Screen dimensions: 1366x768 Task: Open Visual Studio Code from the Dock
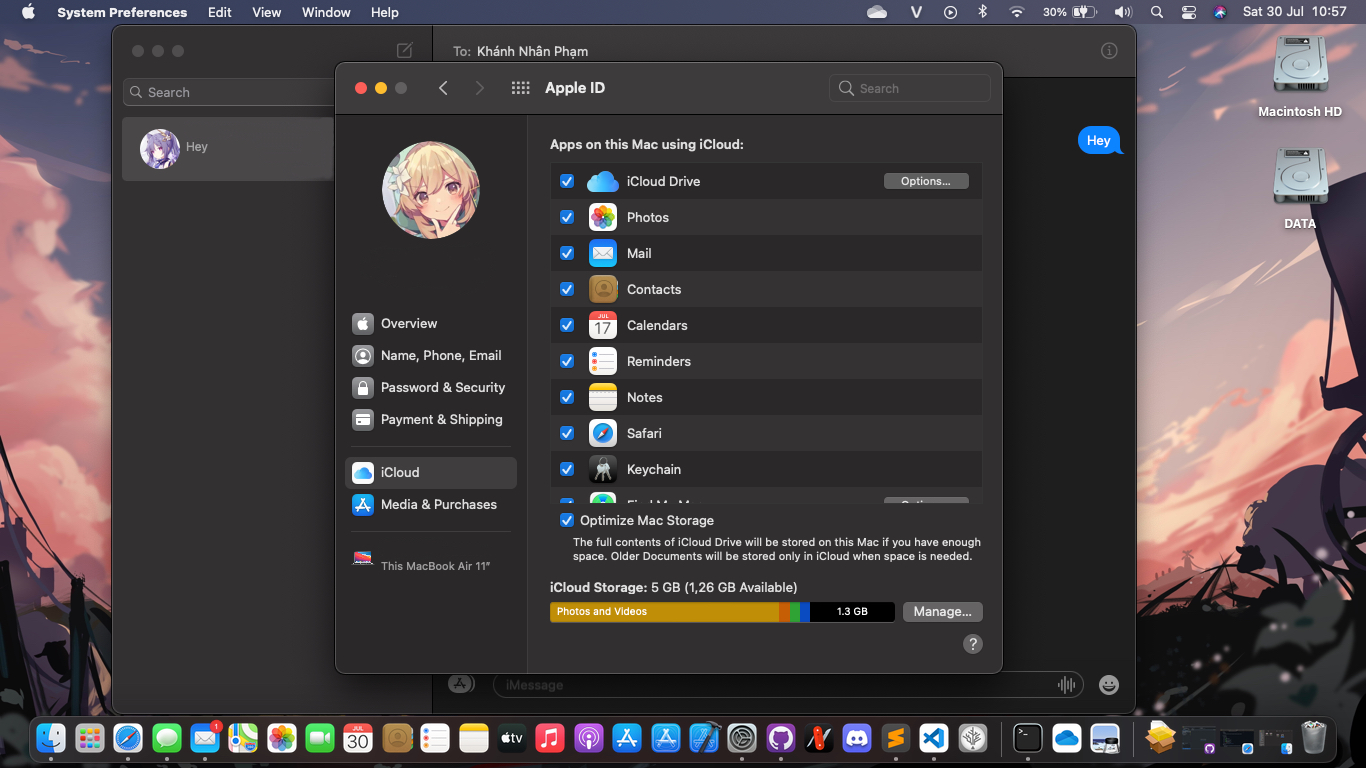click(x=934, y=739)
